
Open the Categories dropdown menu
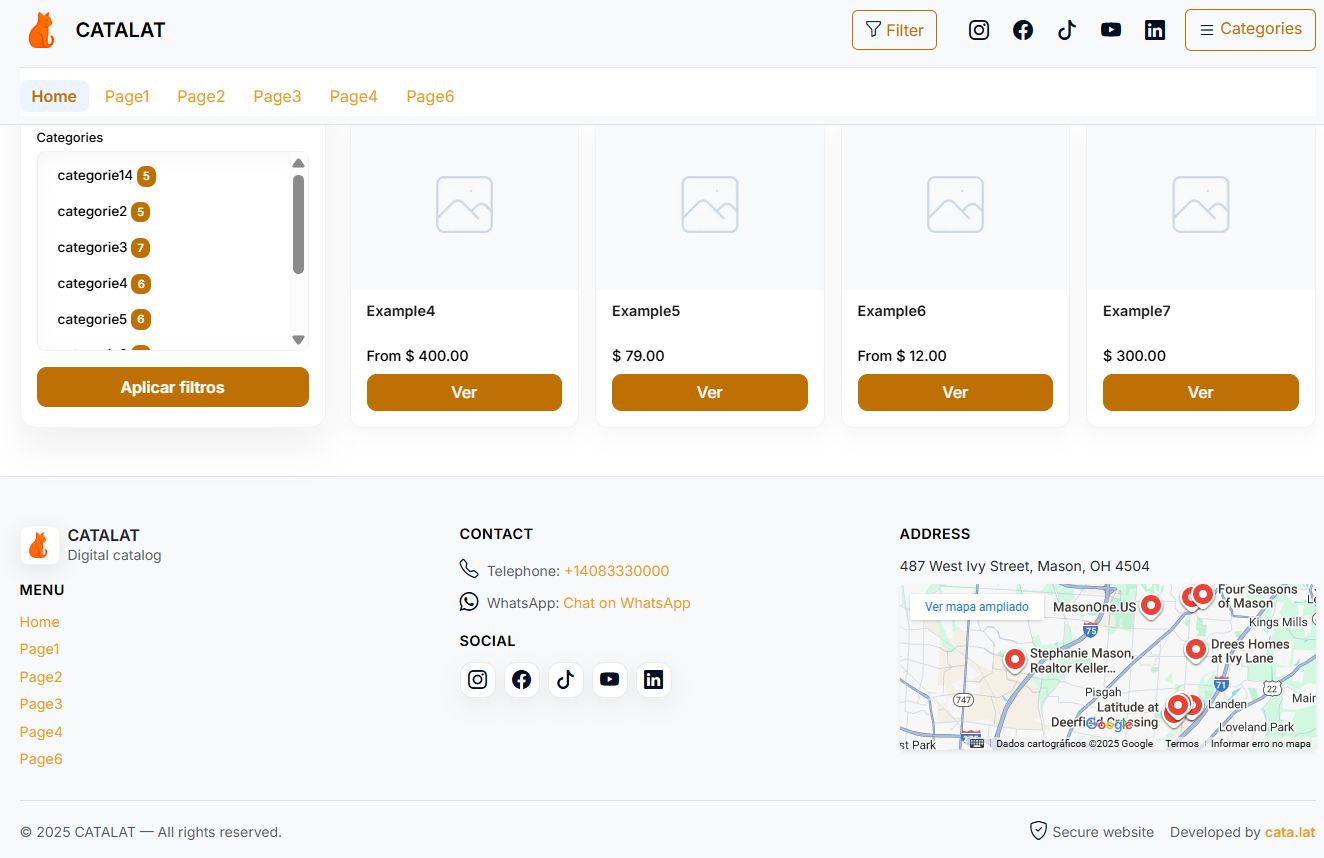click(x=1250, y=29)
